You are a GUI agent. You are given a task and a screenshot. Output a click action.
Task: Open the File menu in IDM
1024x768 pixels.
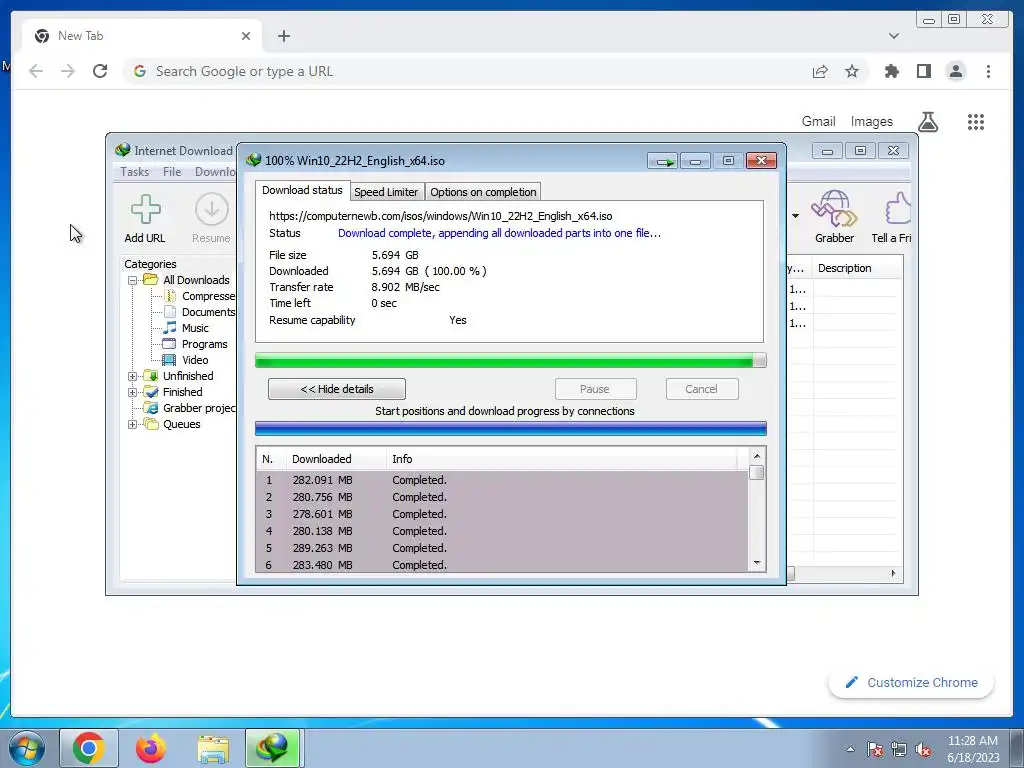click(x=172, y=172)
